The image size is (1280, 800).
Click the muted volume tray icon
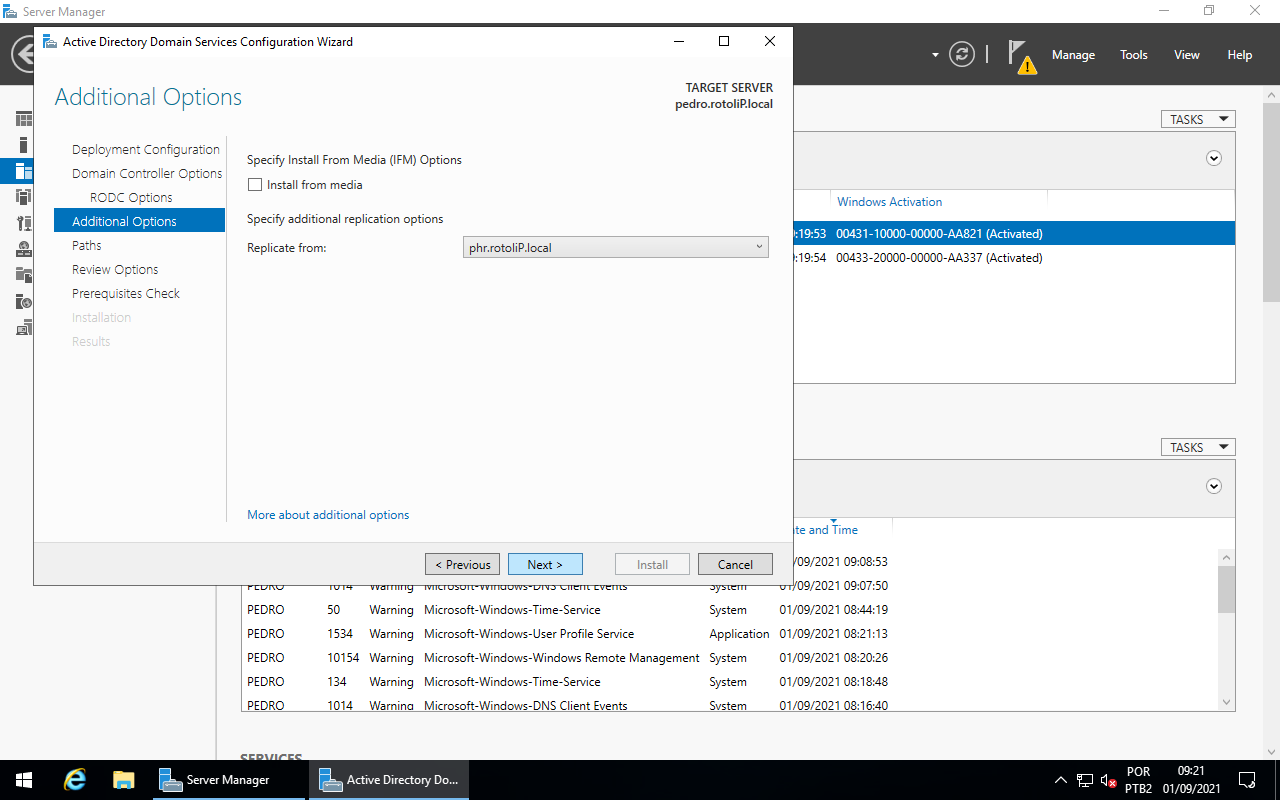click(1106, 779)
